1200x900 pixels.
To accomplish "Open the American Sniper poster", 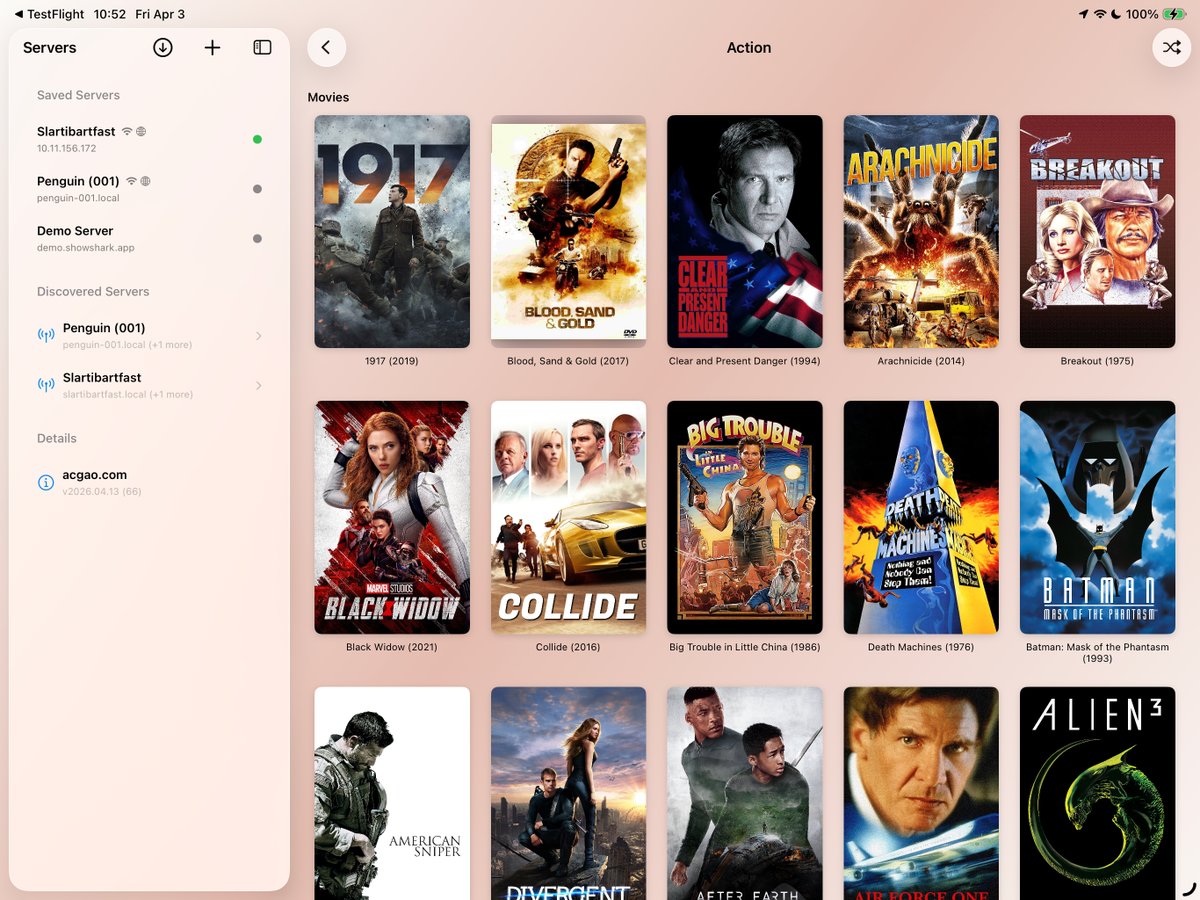I will pyautogui.click(x=392, y=793).
